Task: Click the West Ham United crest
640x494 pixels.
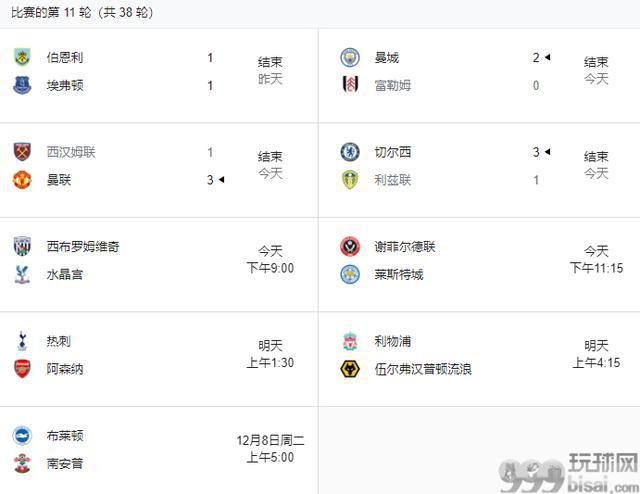Action: point(22,152)
